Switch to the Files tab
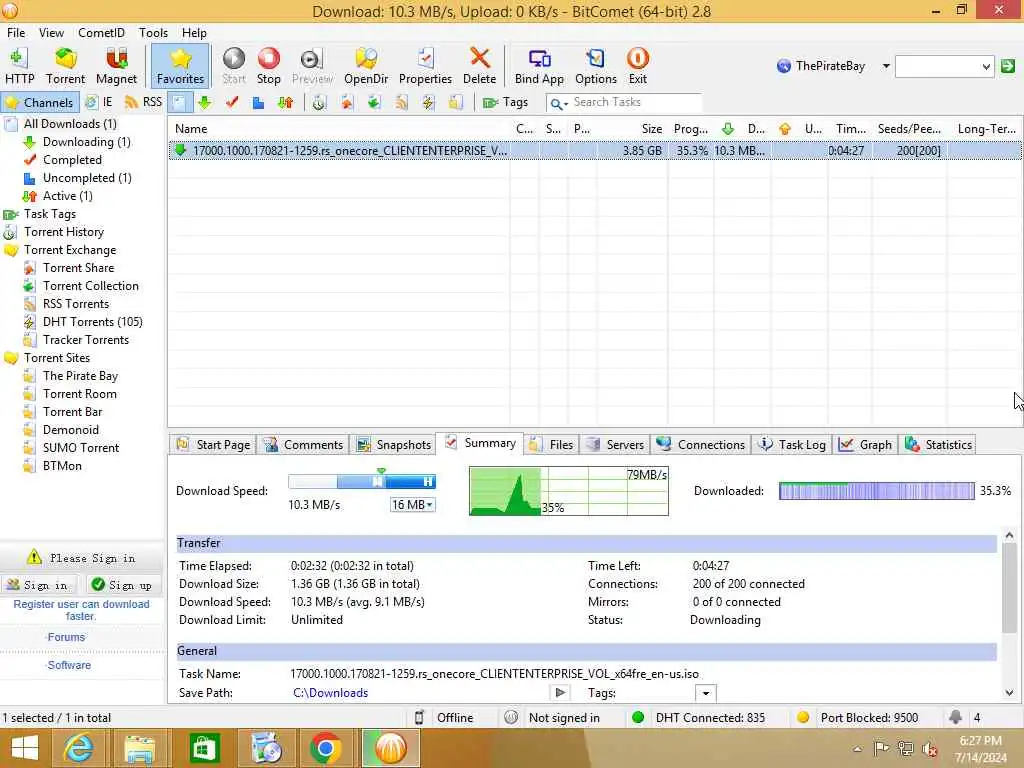1024x768 pixels. 551,445
